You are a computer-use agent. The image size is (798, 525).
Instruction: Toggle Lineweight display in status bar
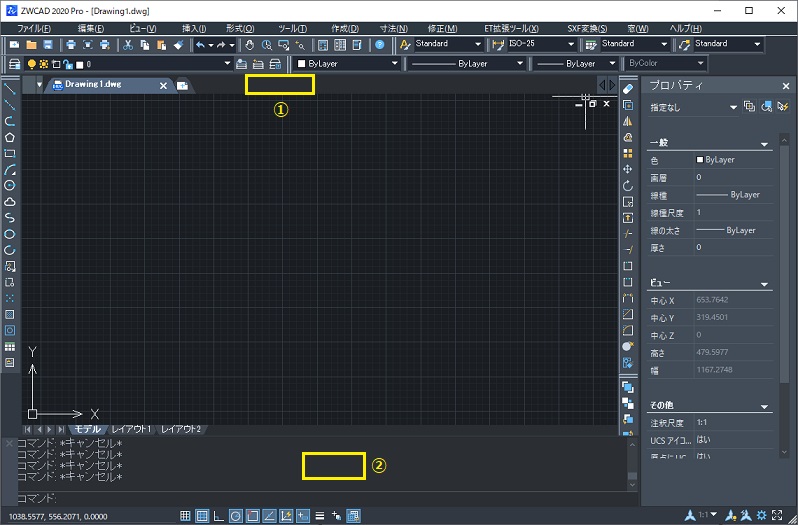[320, 516]
